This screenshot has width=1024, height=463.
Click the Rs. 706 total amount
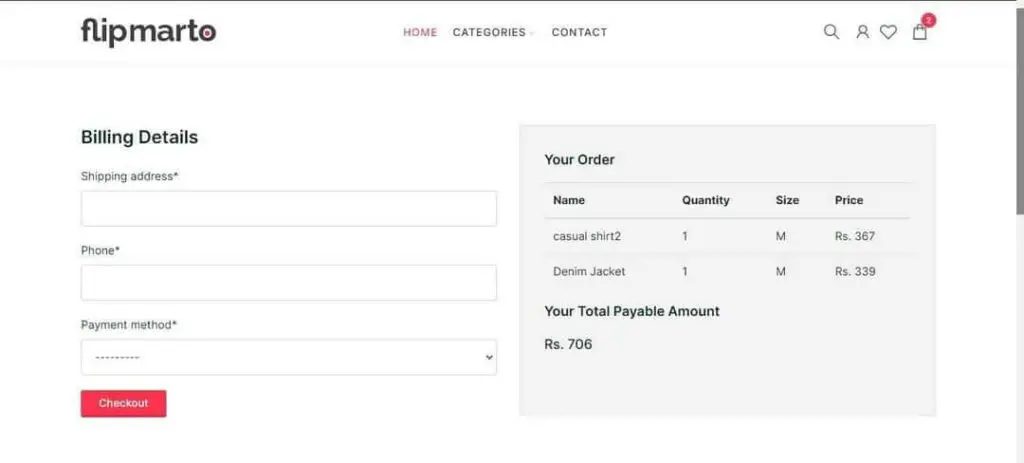point(568,344)
